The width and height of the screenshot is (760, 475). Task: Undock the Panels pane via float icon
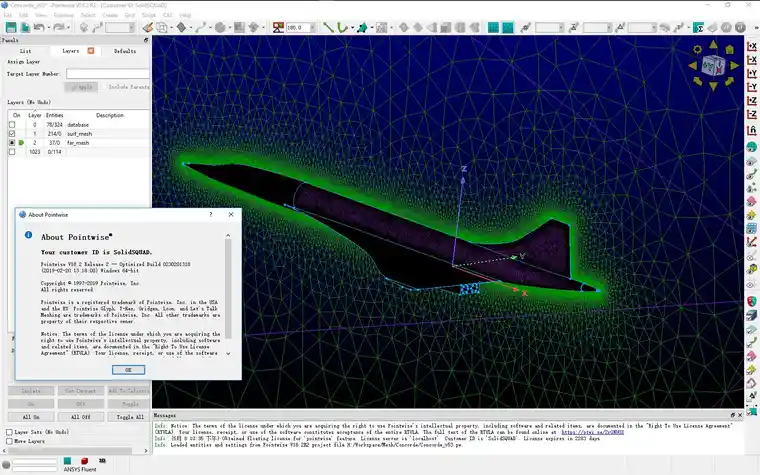(146, 40)
